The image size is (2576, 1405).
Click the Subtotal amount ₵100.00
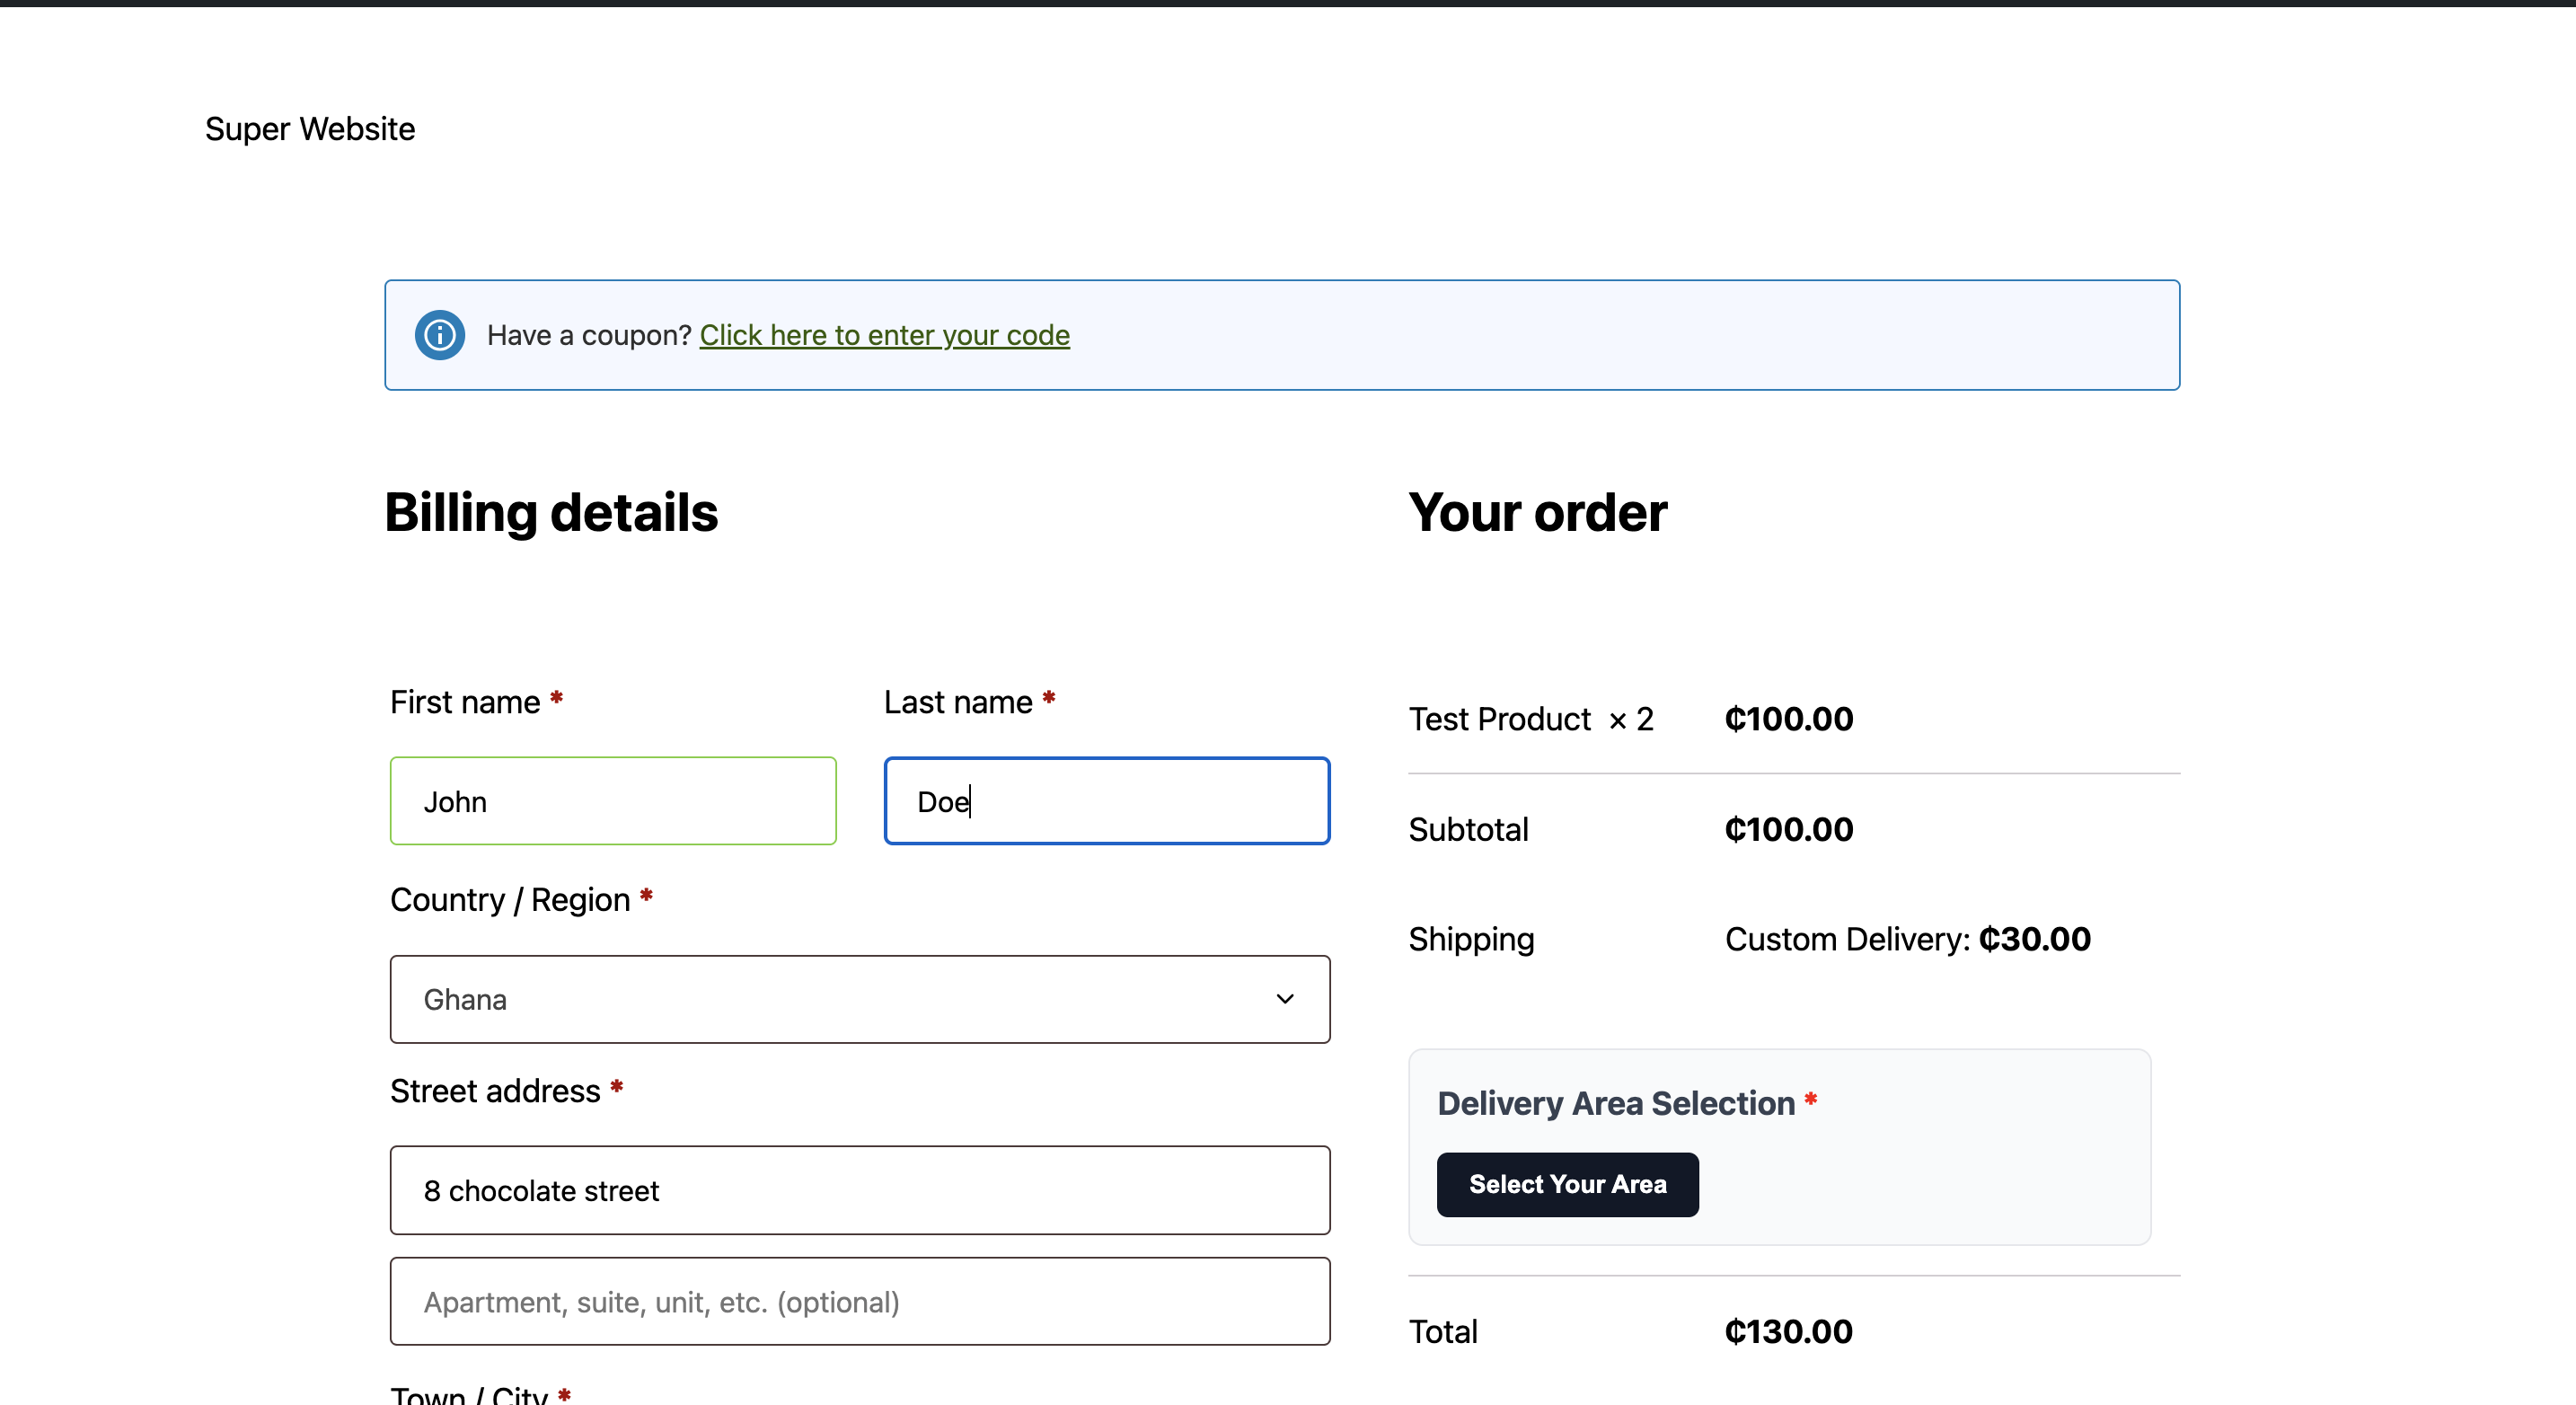[1788, 829]
